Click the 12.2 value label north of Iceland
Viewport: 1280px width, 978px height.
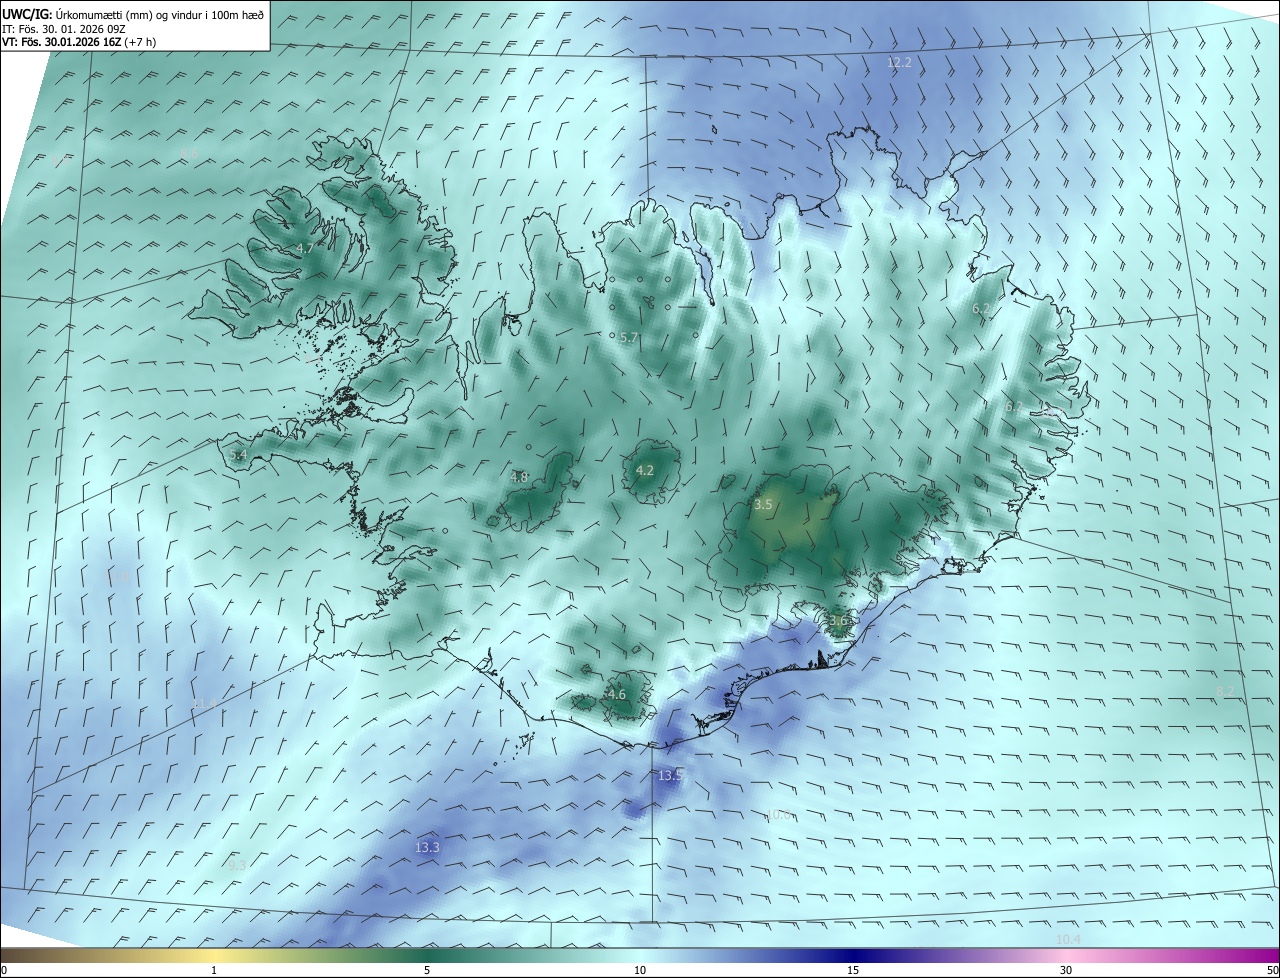(899, 63)
